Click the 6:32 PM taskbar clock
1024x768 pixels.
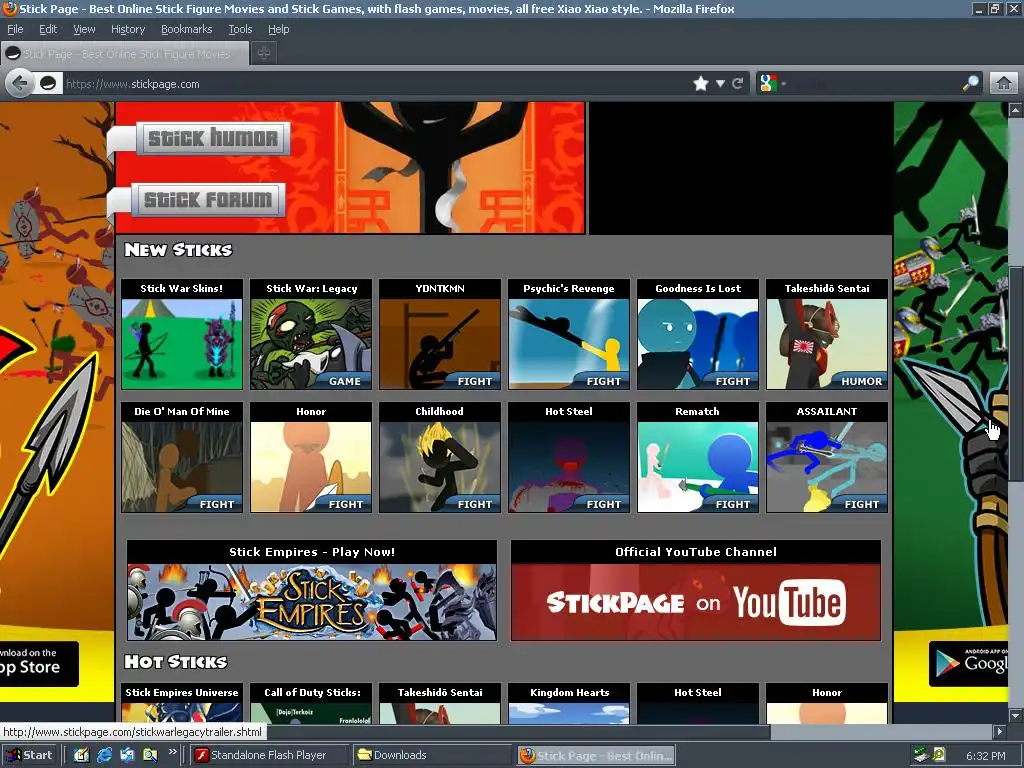point(985,756)
